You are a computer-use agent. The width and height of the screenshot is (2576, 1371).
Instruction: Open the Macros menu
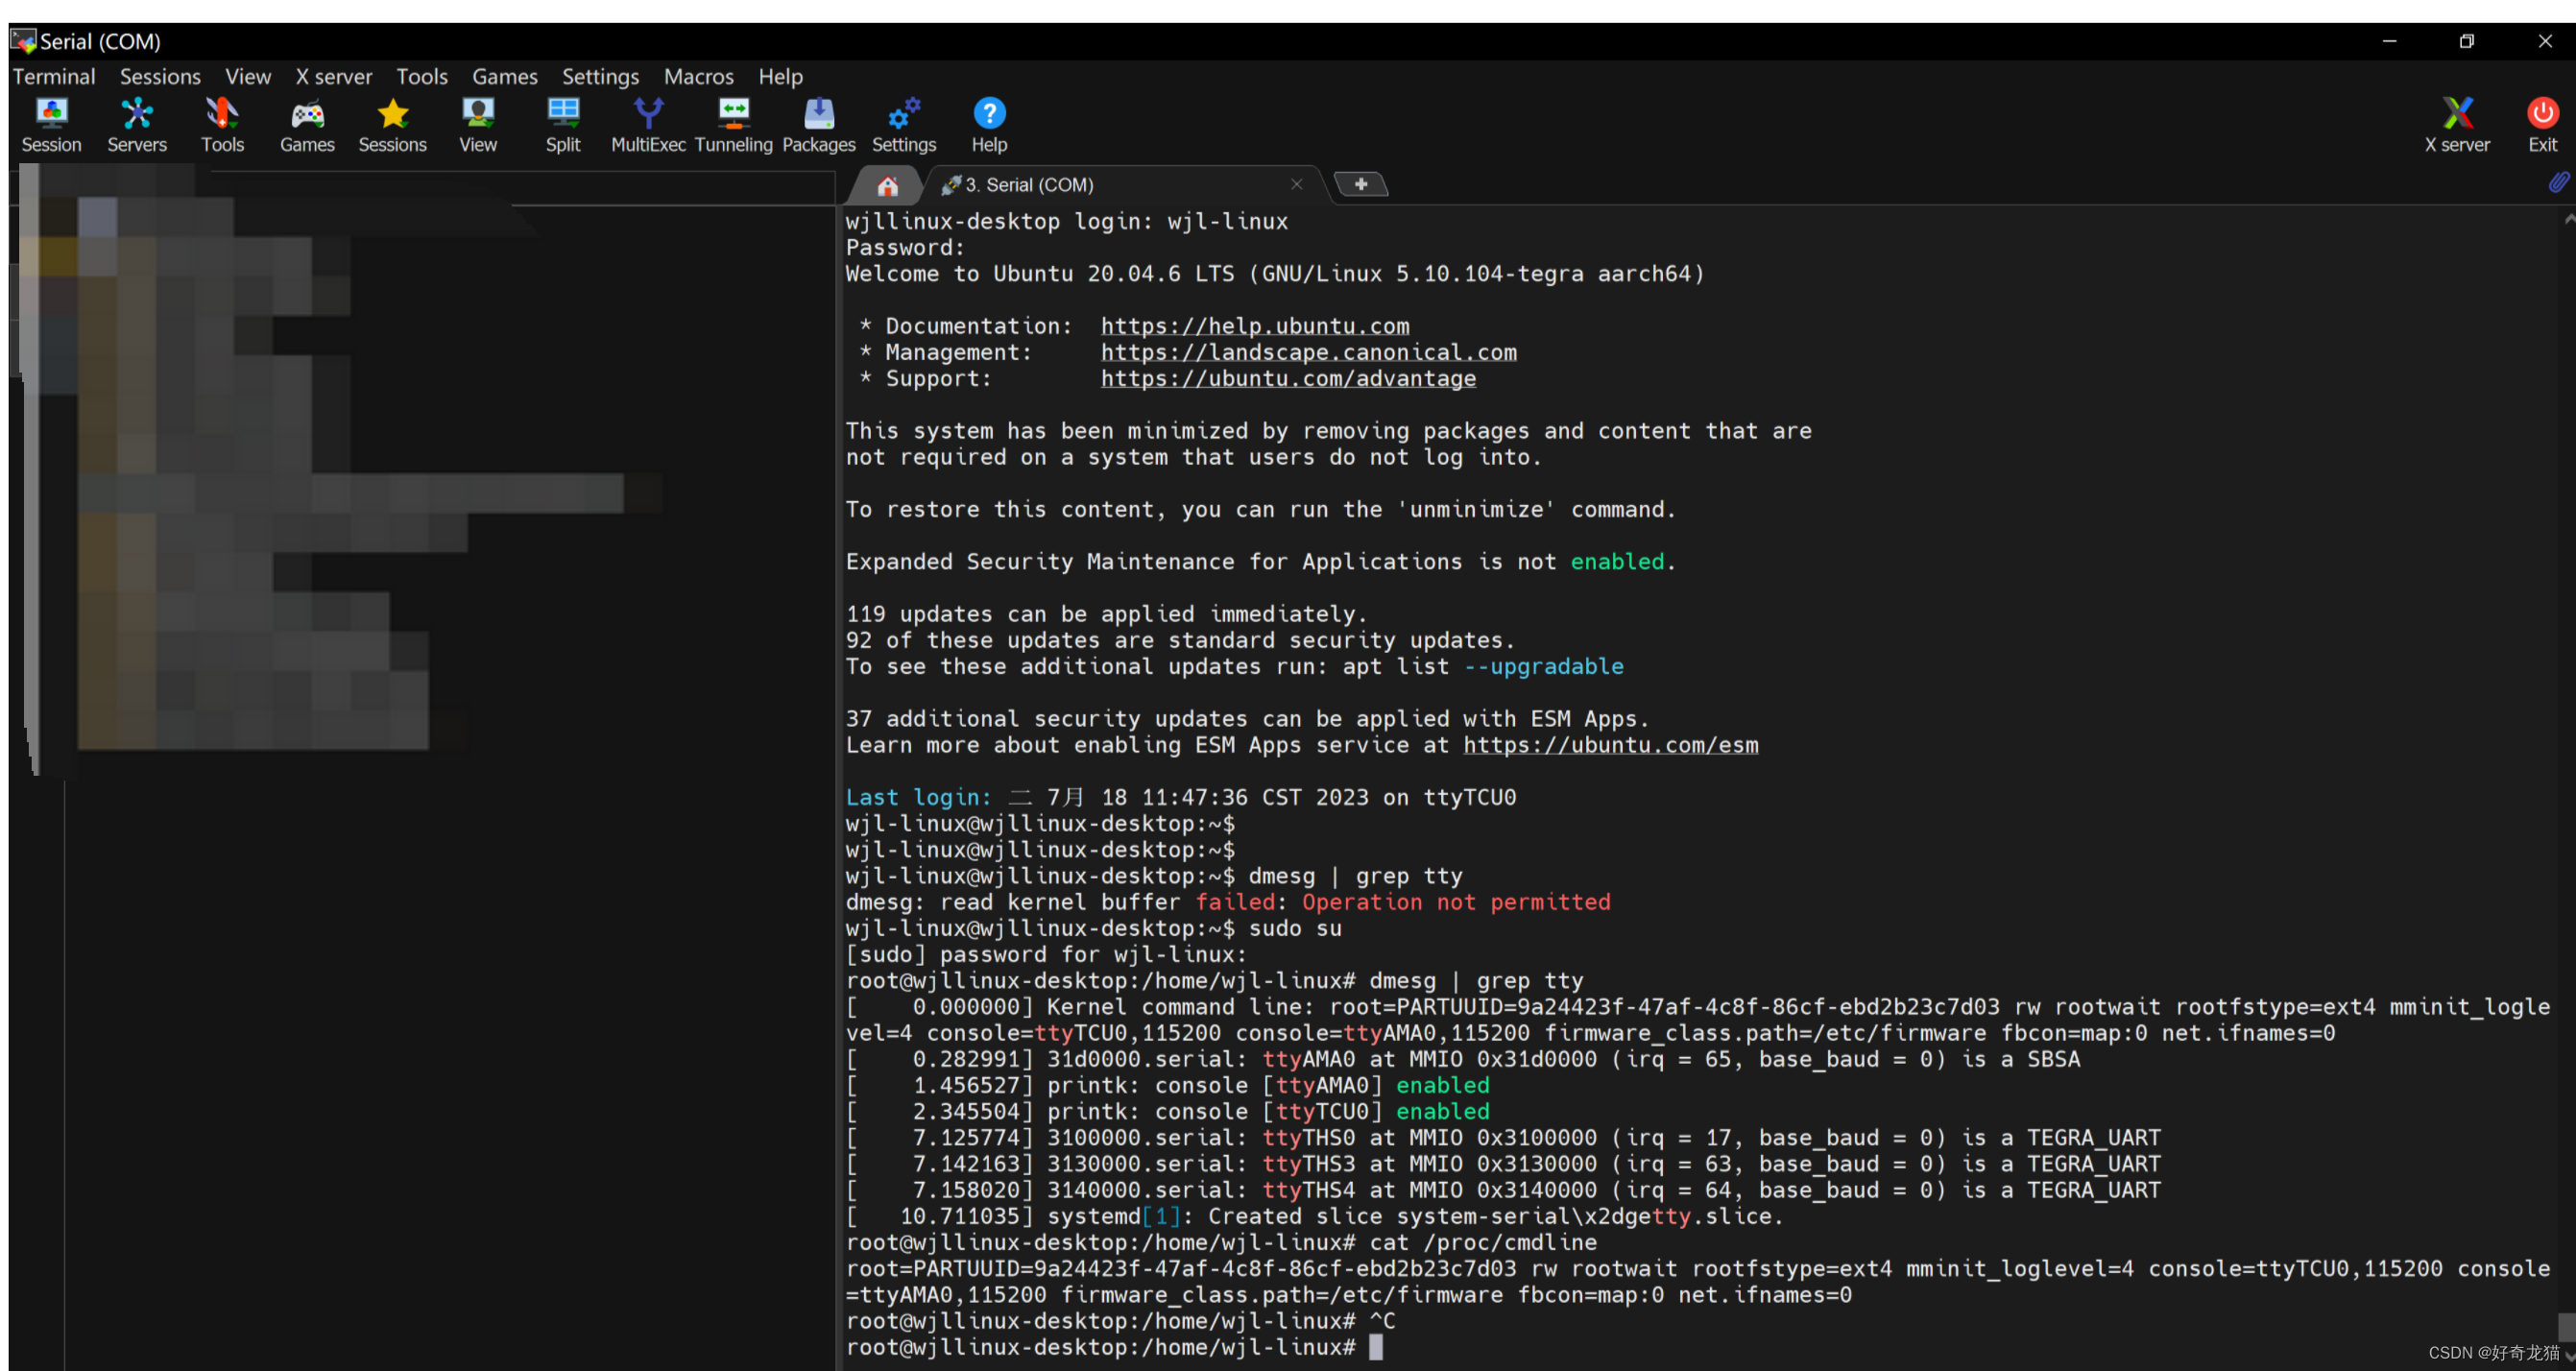(x=698, y=76)
